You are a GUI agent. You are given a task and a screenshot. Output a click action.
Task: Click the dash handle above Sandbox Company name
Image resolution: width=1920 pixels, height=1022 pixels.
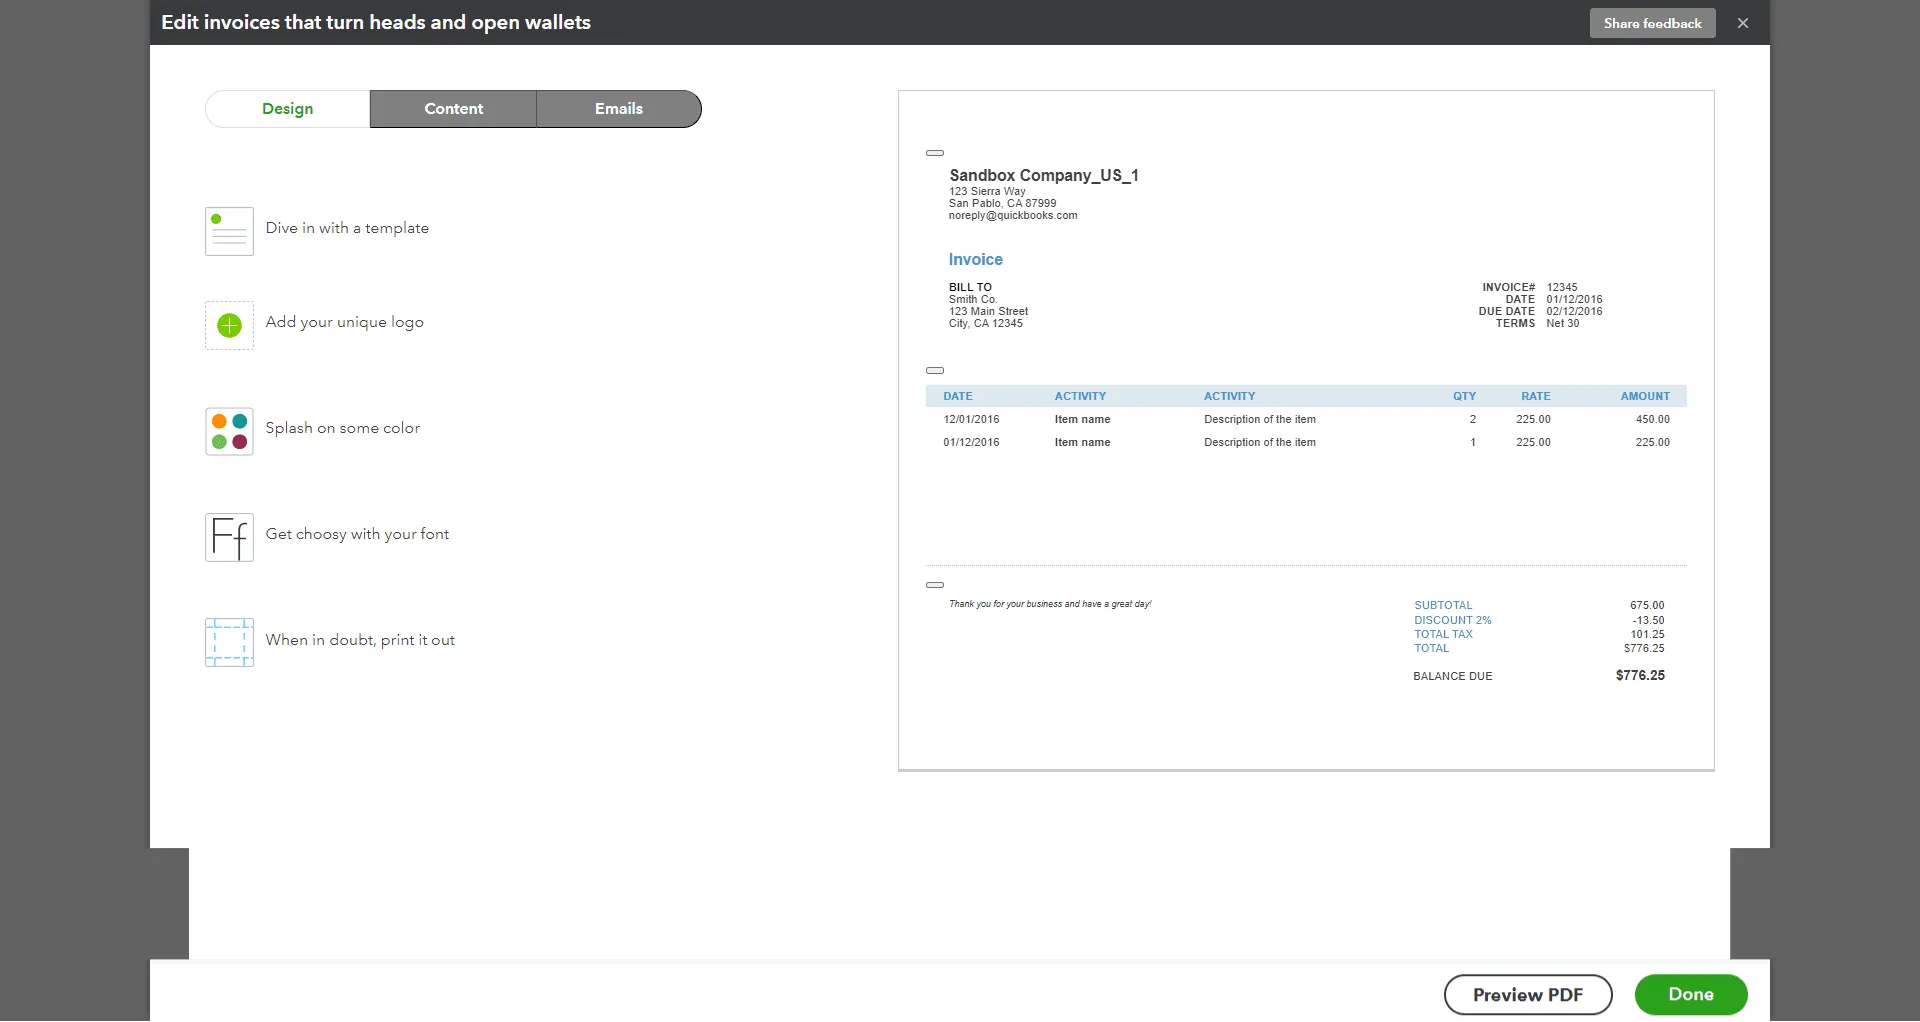(x=935, y=153)
